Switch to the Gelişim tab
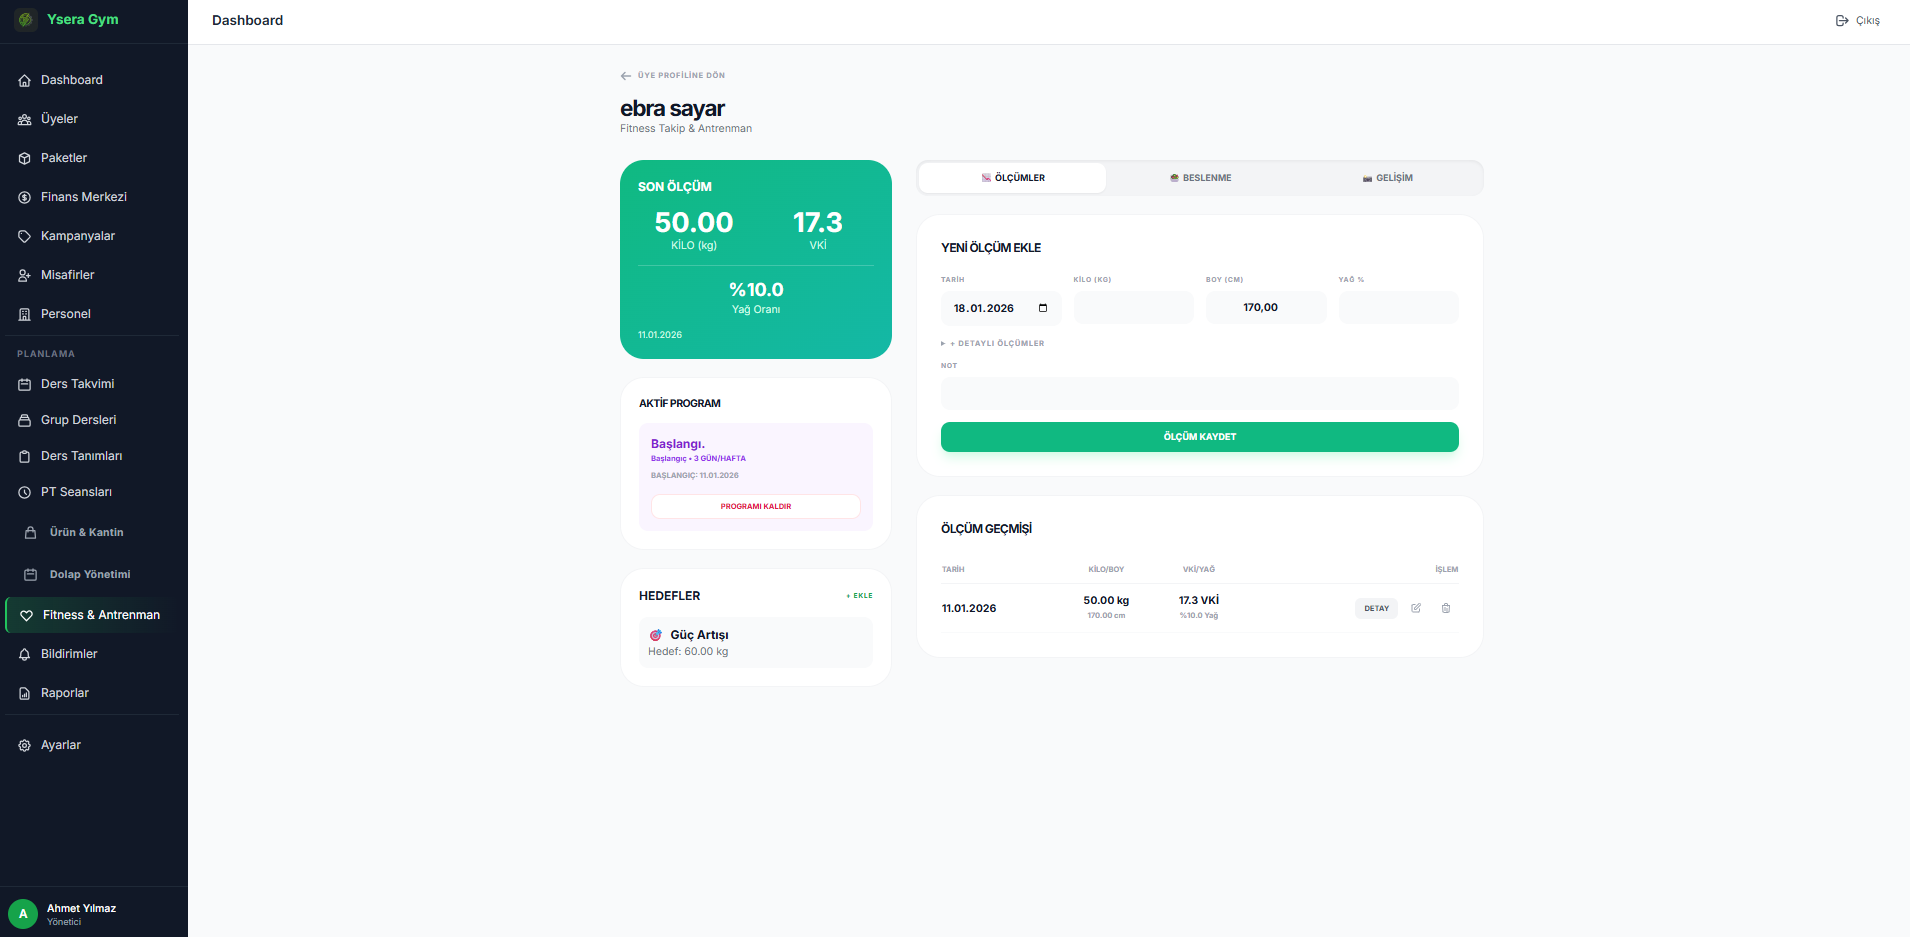1910x937 pixels. [x=1388, y=178]
